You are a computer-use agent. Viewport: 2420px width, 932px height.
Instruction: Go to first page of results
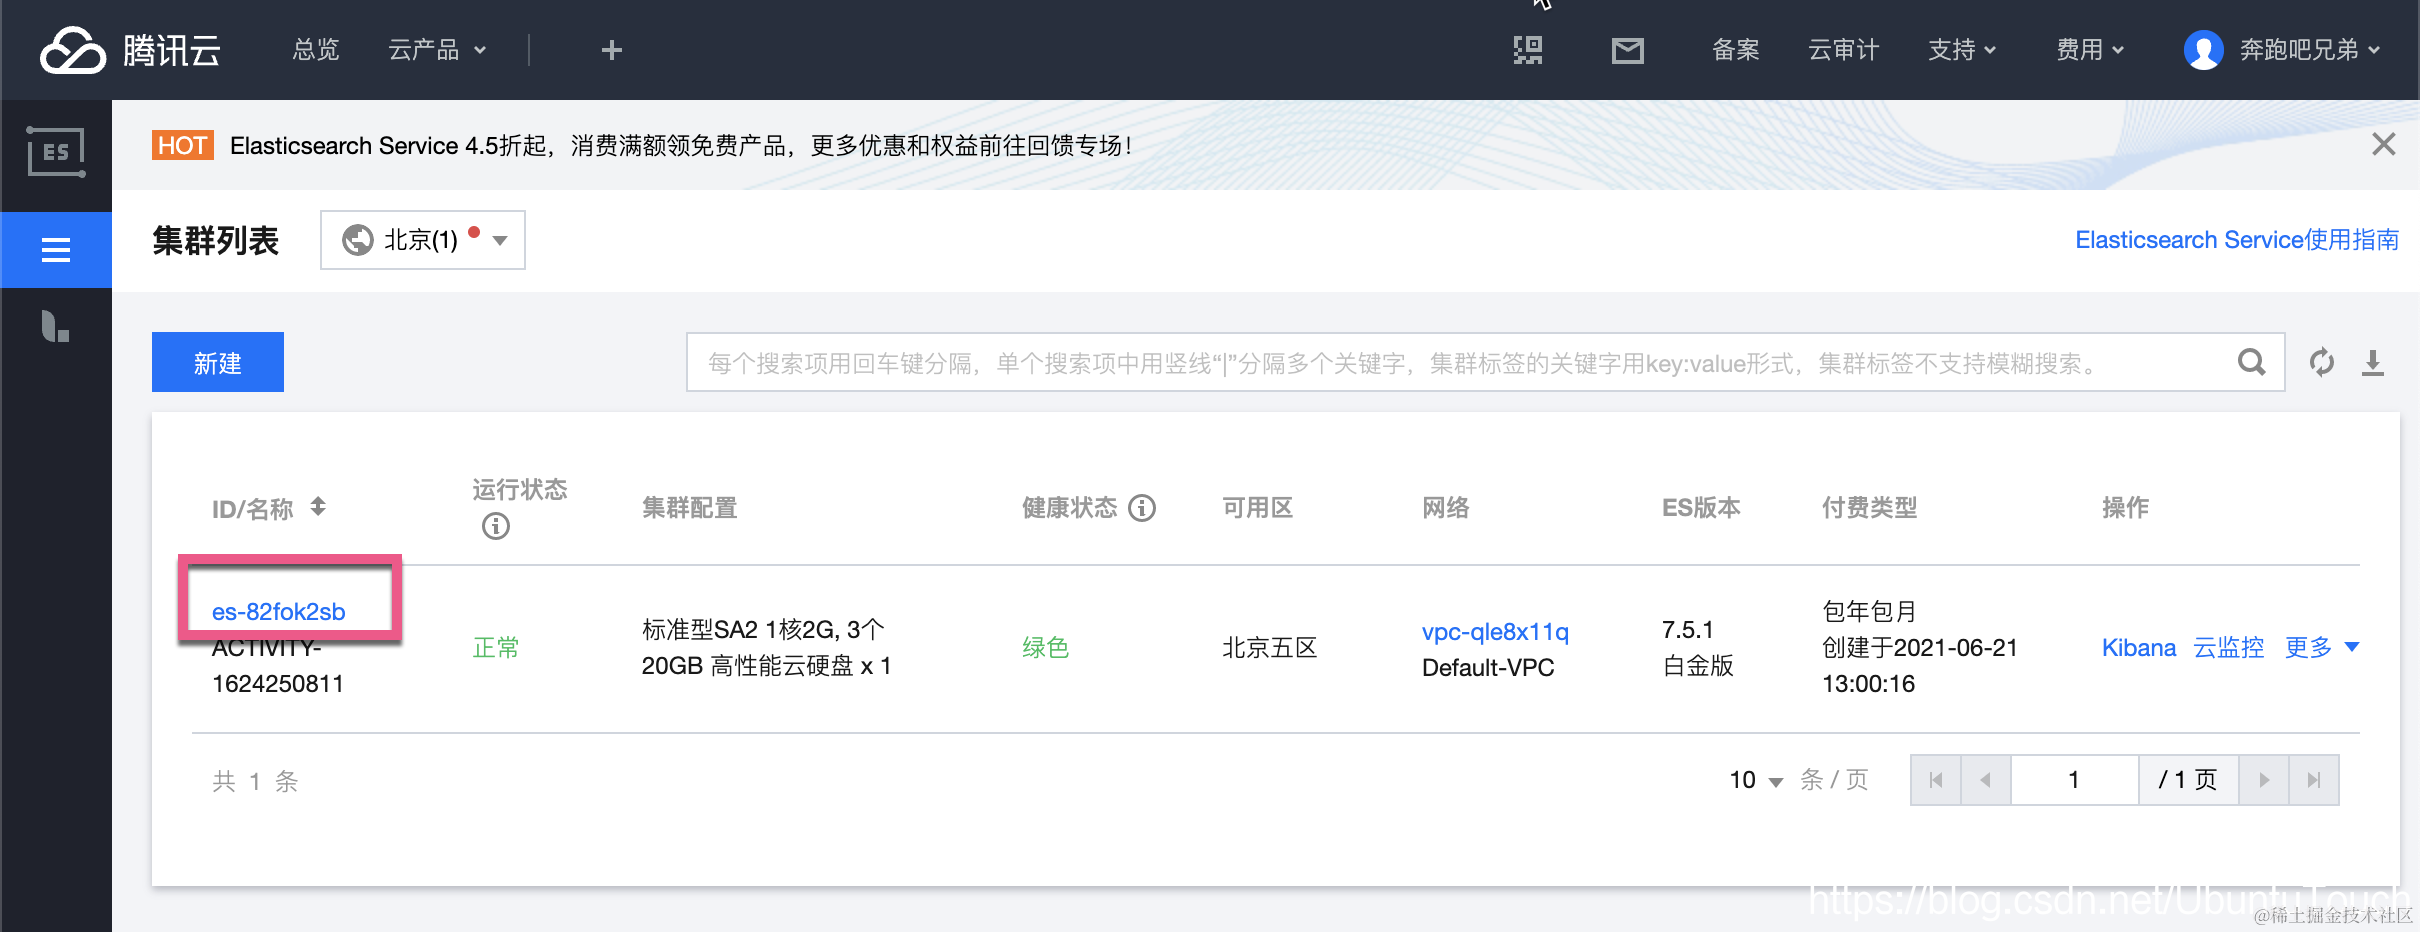pyautogui.click(x=1936, y=780)
